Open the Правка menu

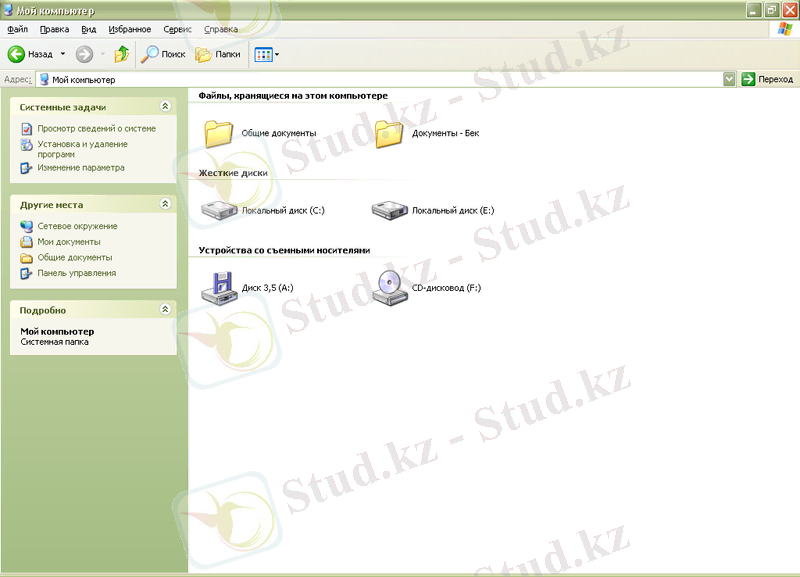click(x=54, y=30)
